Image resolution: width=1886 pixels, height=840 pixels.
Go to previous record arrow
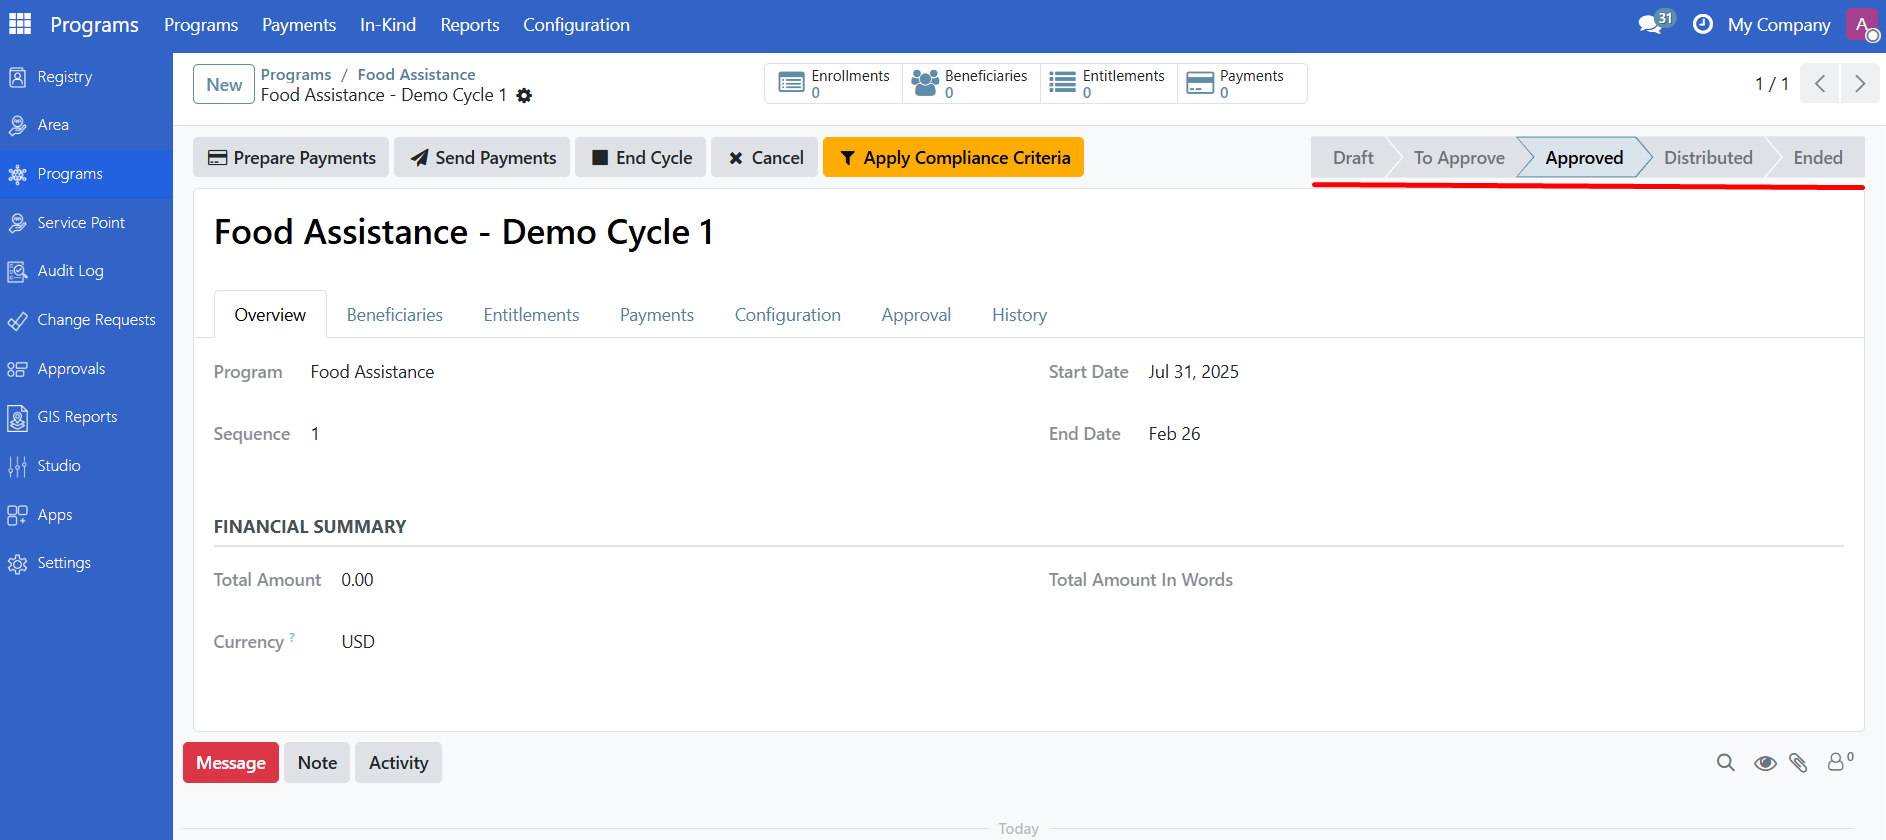(1820, 84)
